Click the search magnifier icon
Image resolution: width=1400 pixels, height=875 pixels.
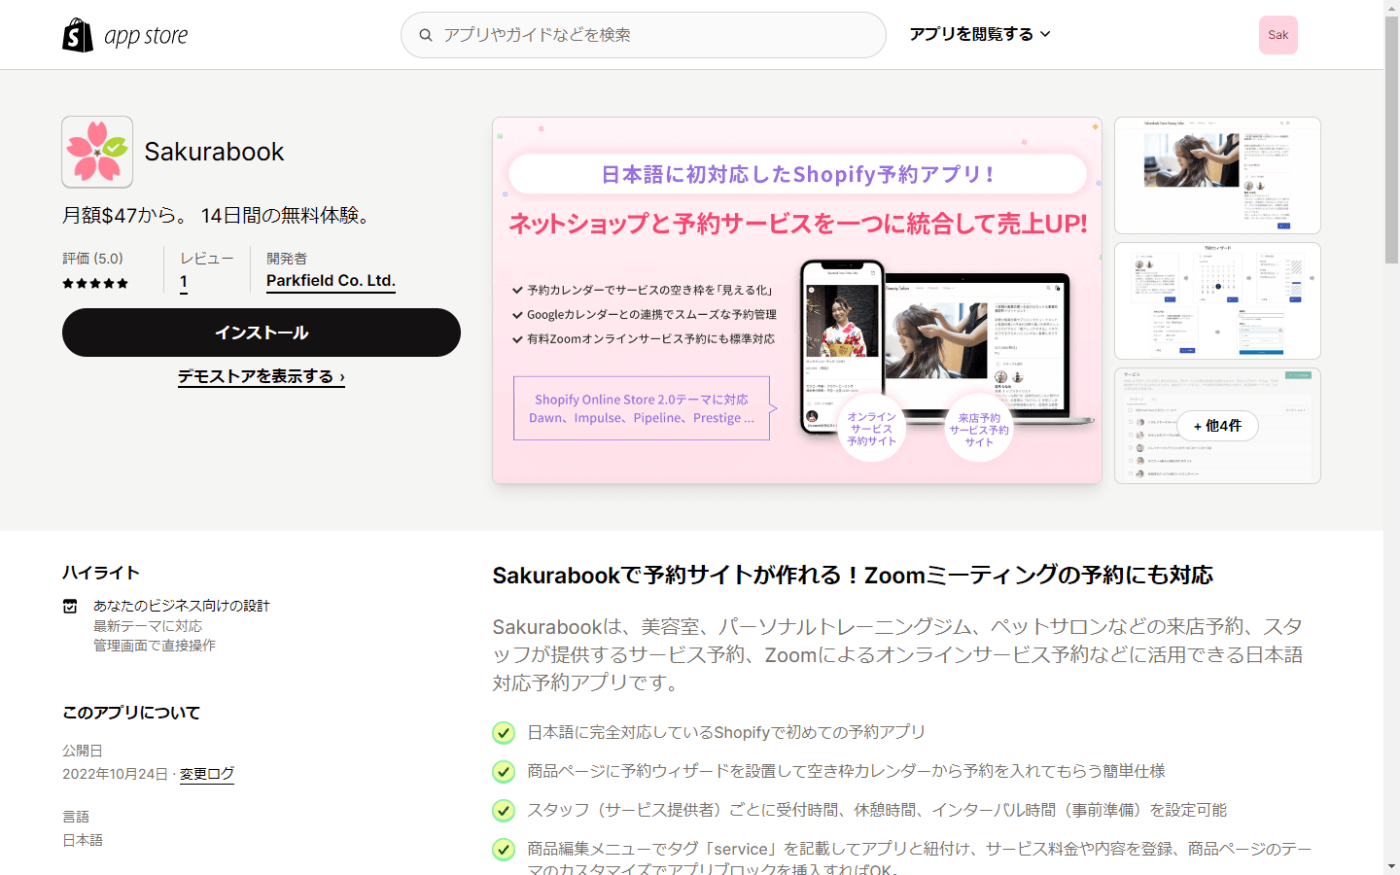click(426, 34)
